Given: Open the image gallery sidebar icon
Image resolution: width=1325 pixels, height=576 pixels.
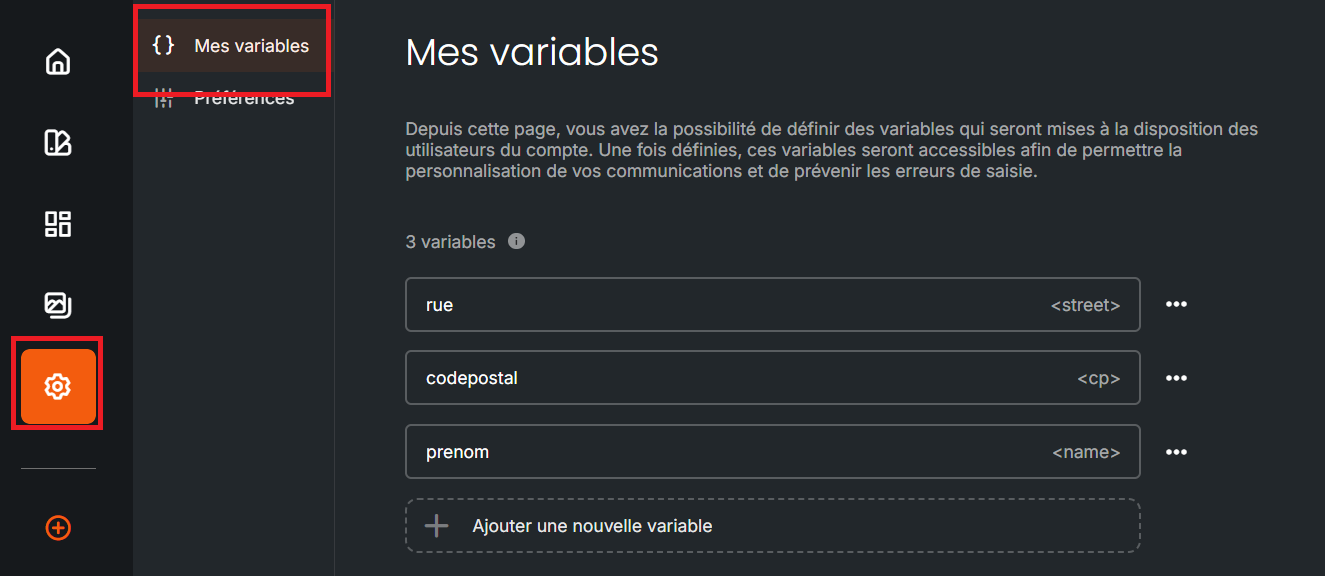Looking at the screenshot, I should [x=58, y=304].
